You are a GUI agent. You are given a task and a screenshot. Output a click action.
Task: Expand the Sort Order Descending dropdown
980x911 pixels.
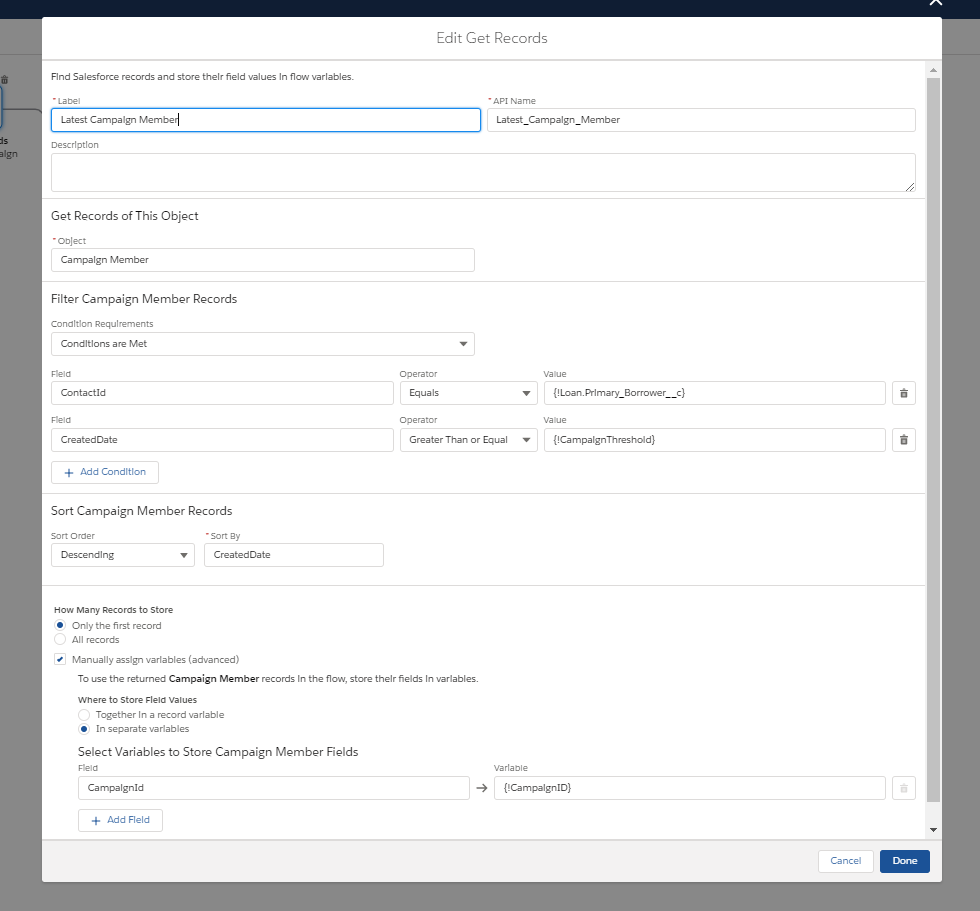click(122, 555)
